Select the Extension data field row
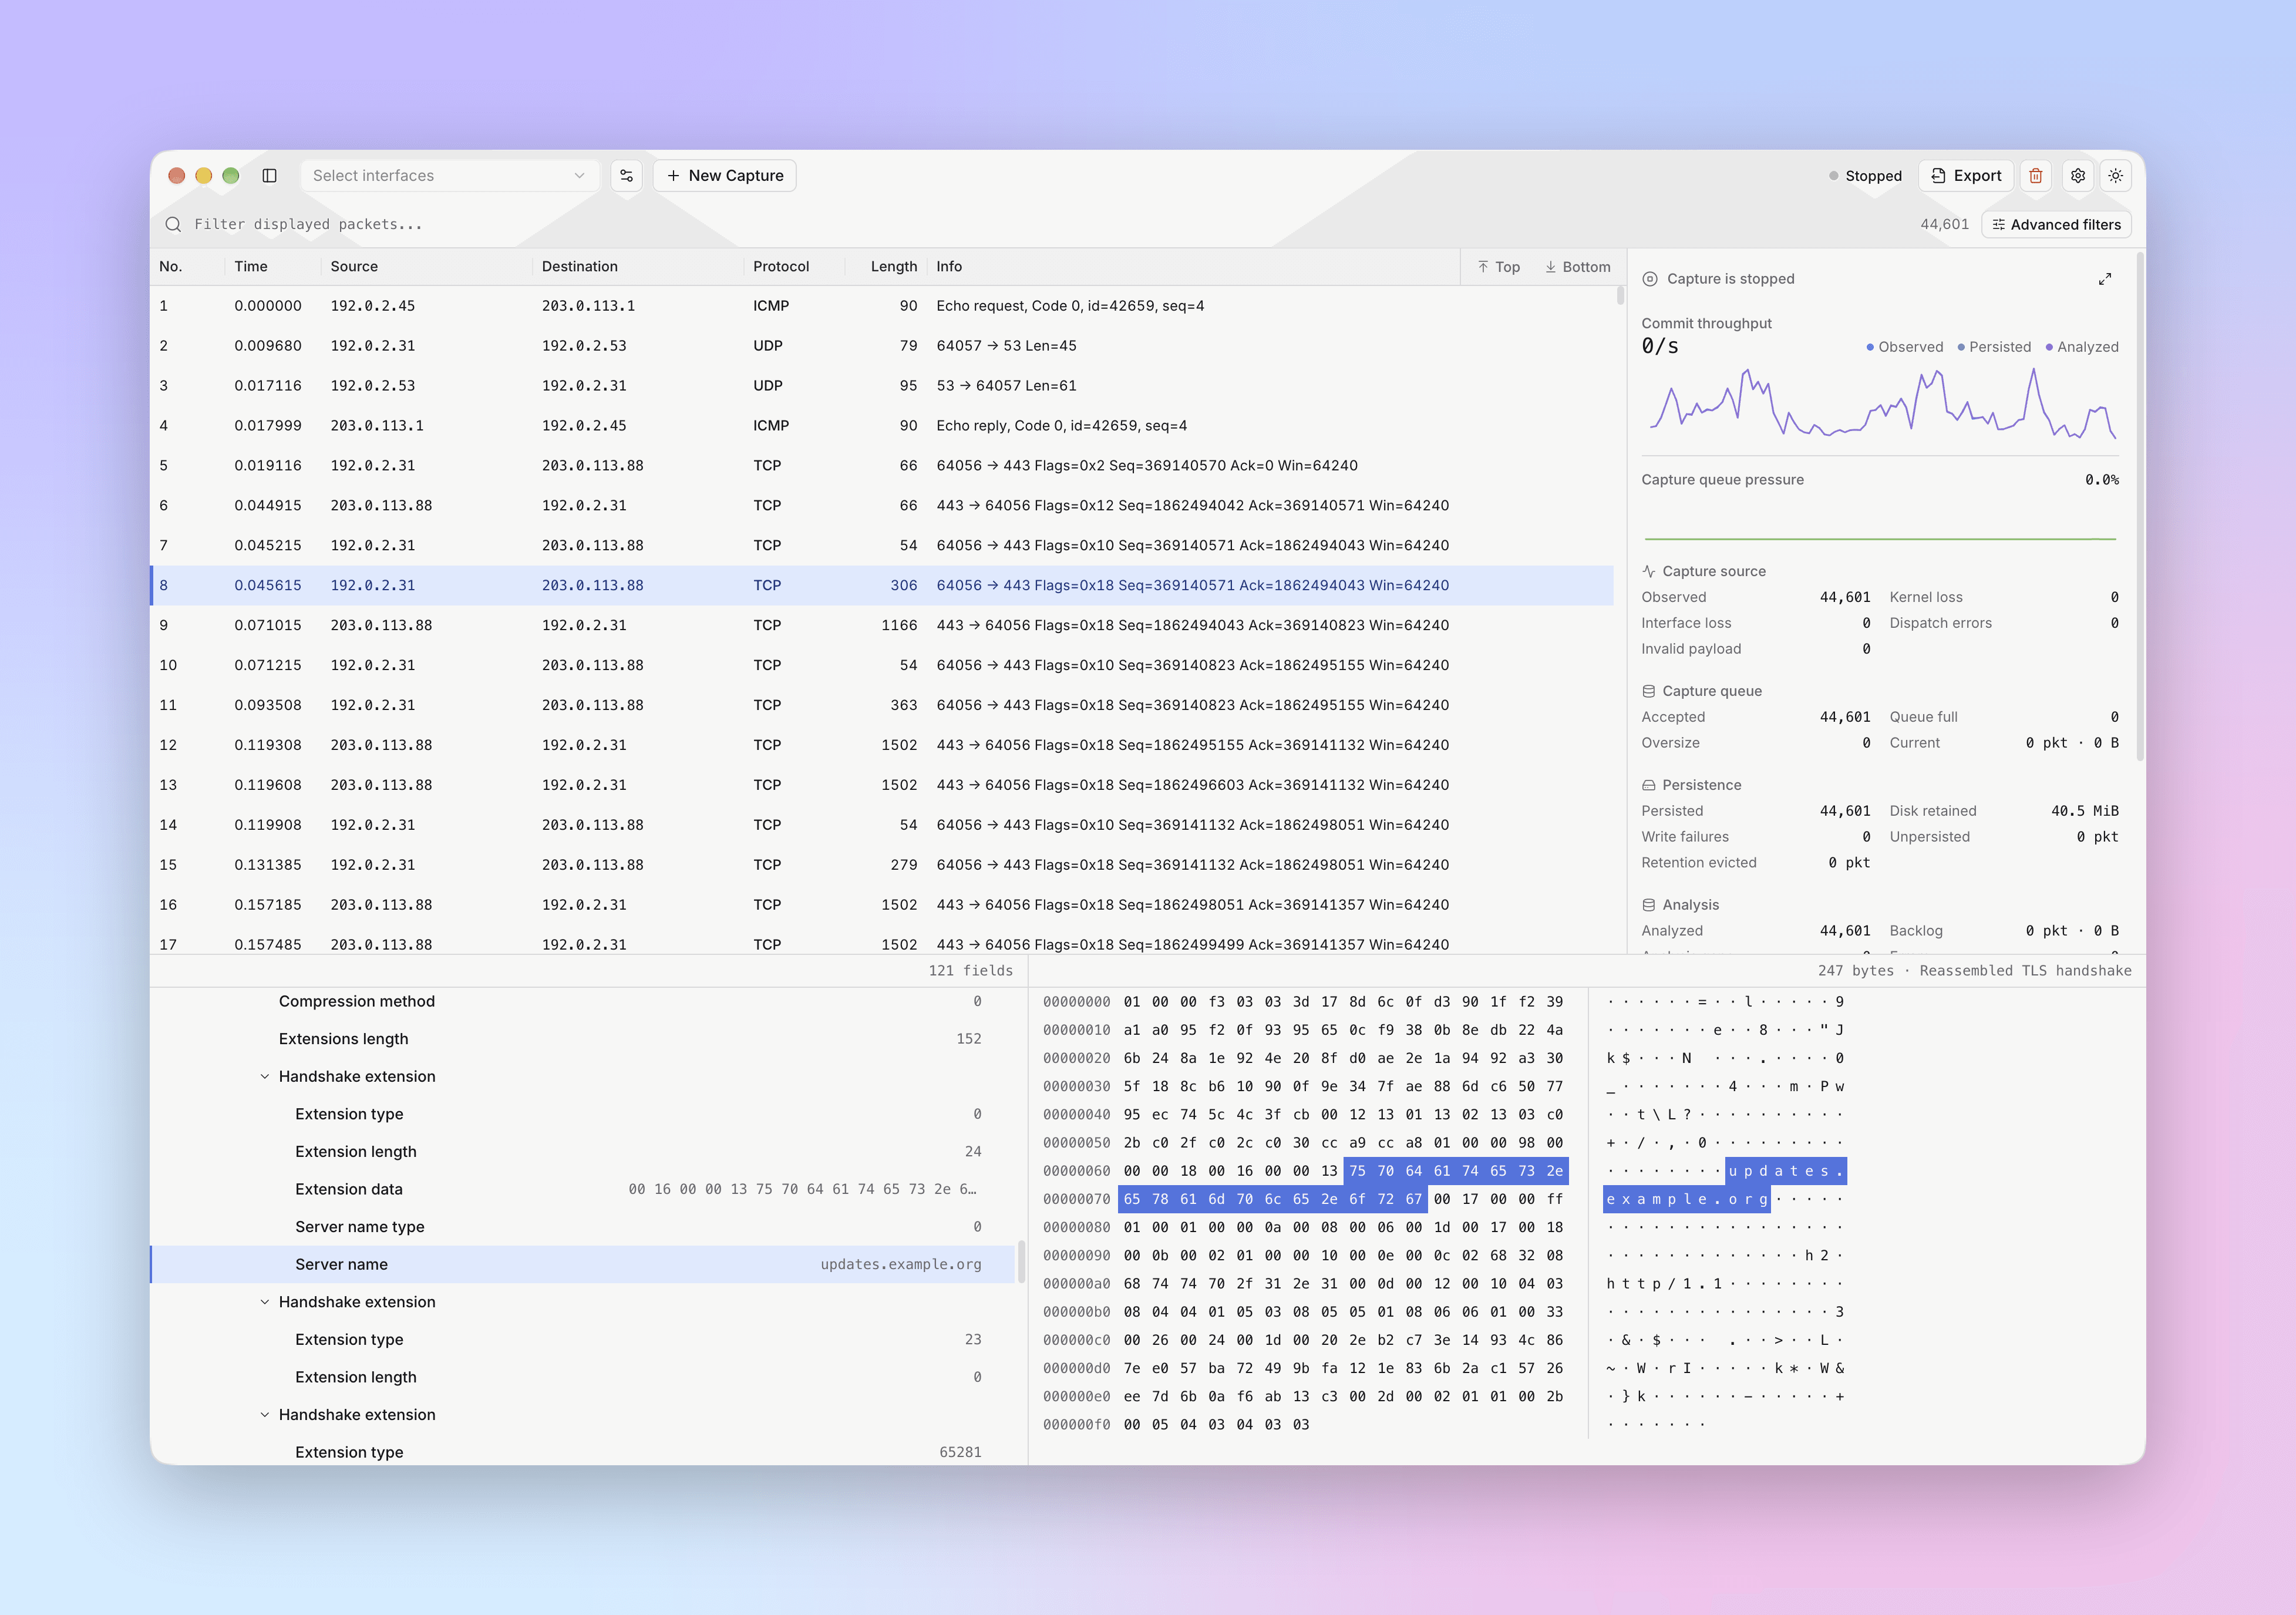The image size is (2296, 1615). (582, 1189)
